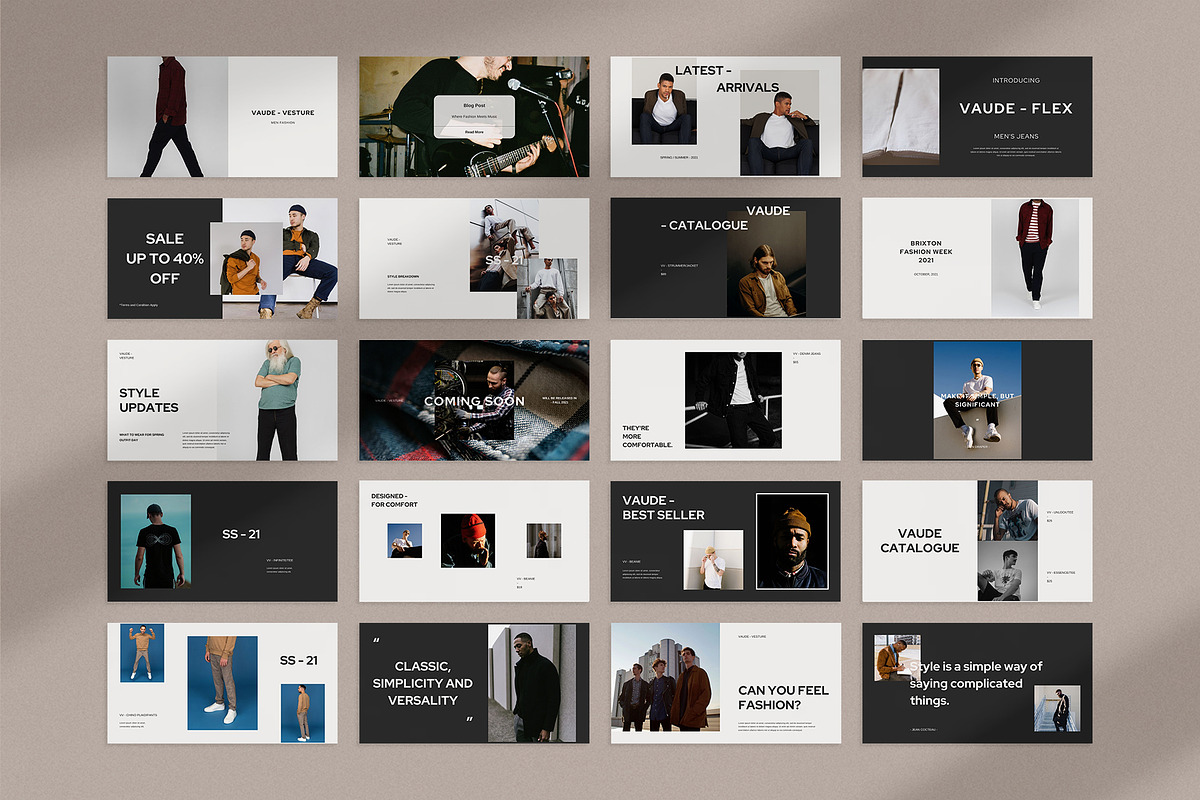Open the VAUDE - FLEX men's jeans slide
Image resolution: width=1200 pixels, height=800 pixels.
pyautogui.click(x=977, y=117)
